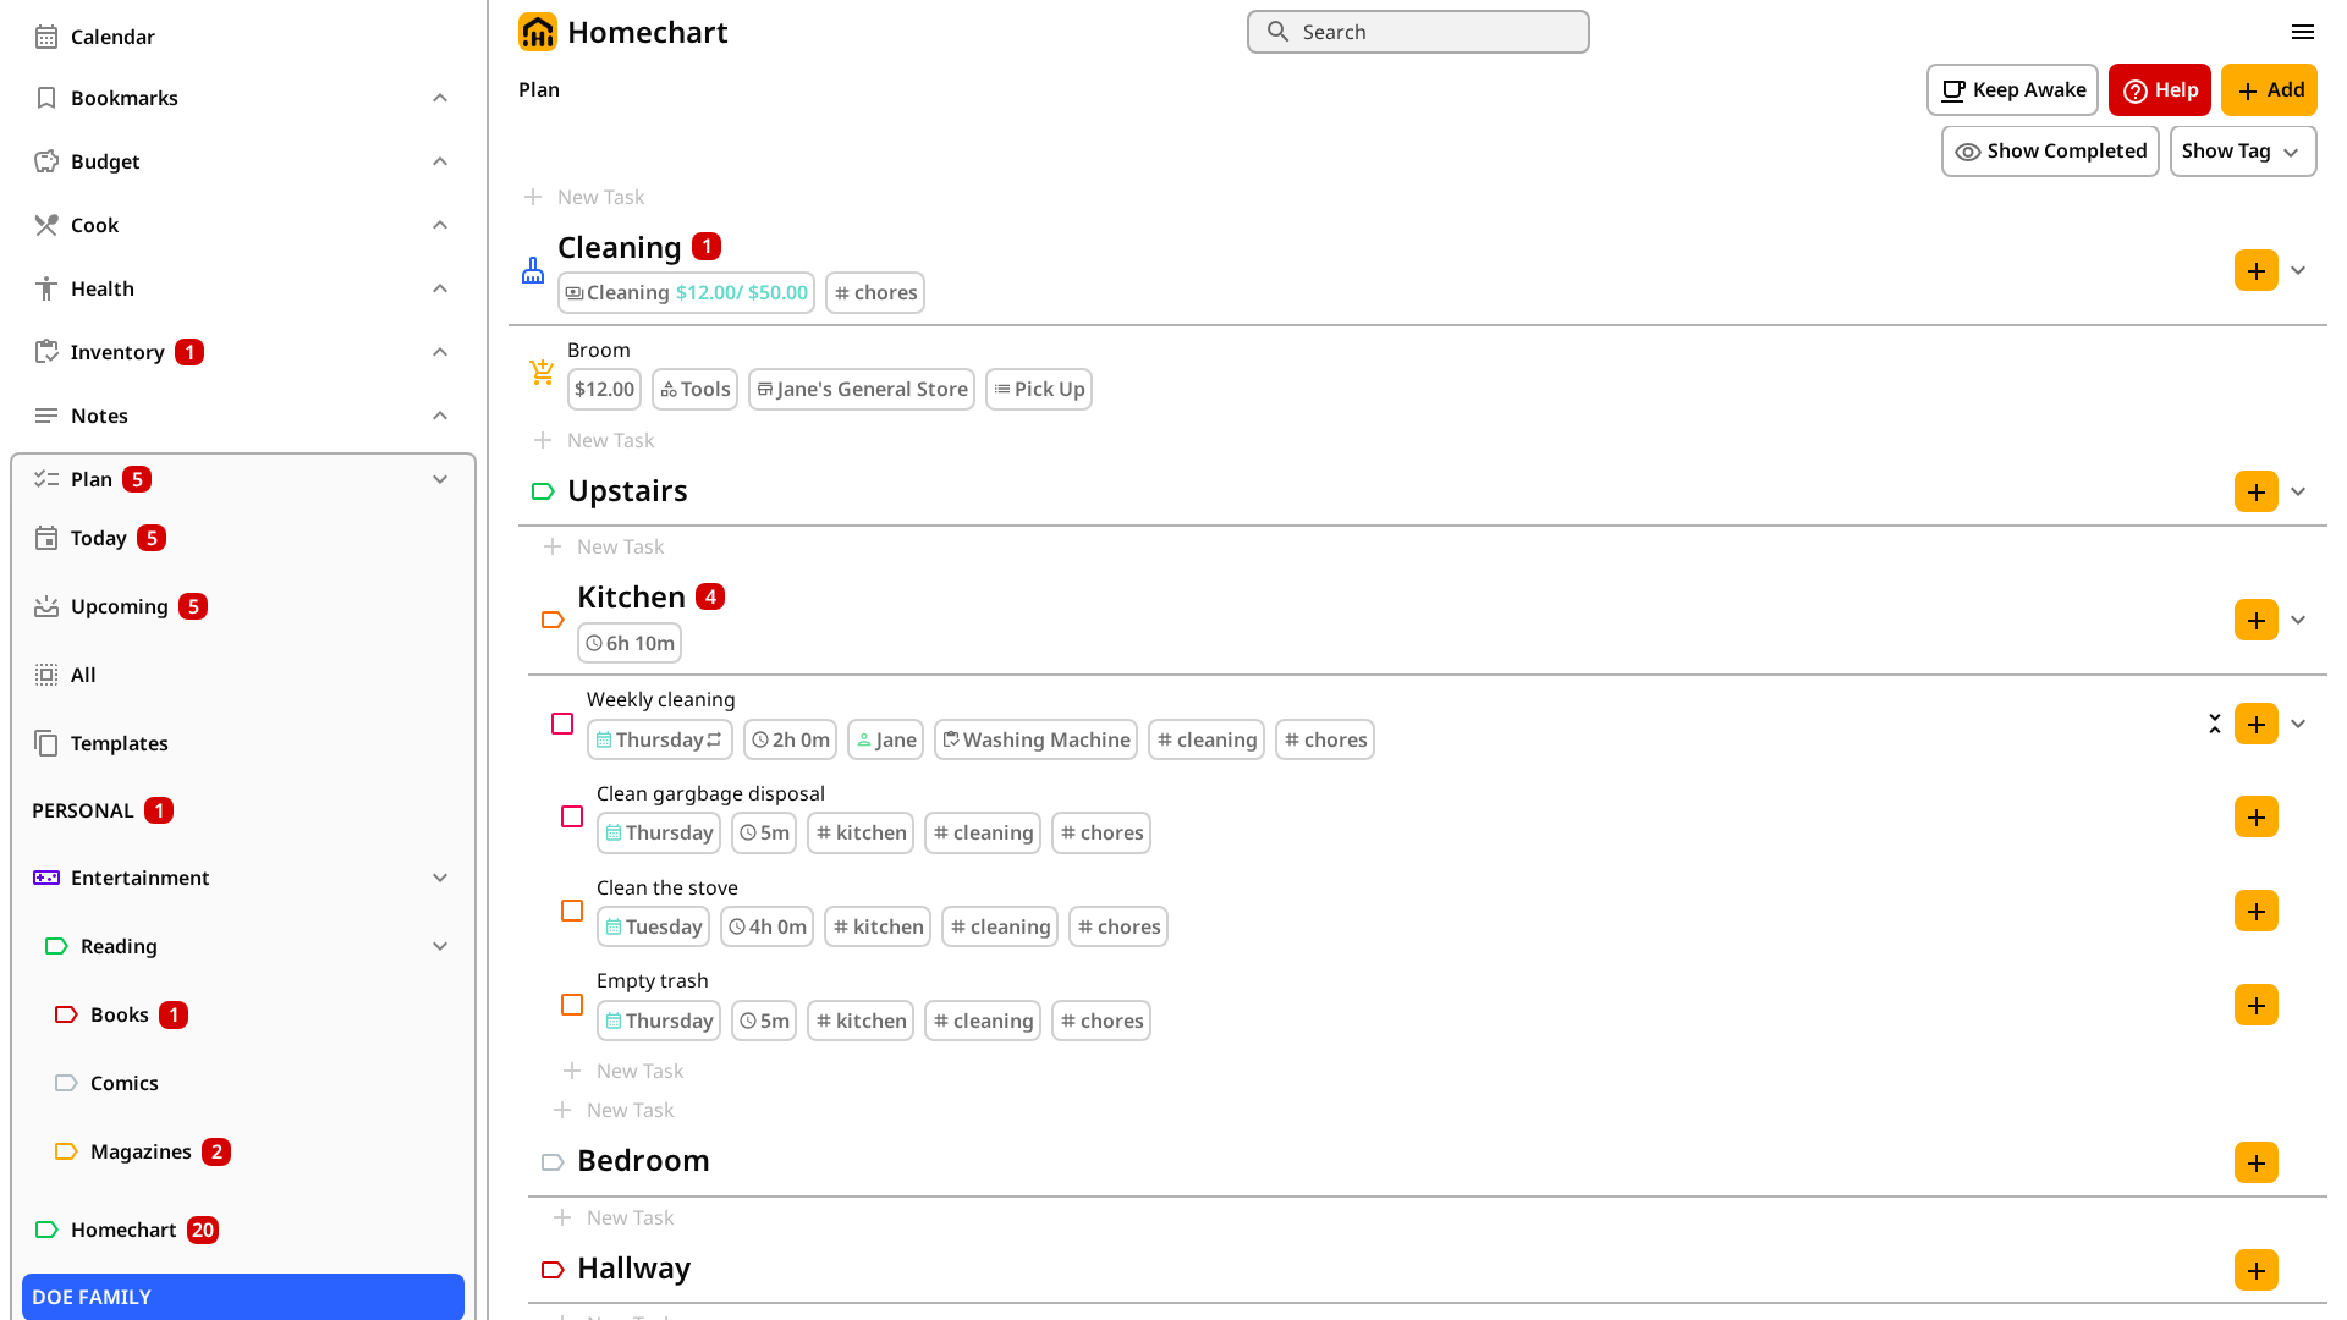Check the Clean the stove checkbox

[572, 911]
